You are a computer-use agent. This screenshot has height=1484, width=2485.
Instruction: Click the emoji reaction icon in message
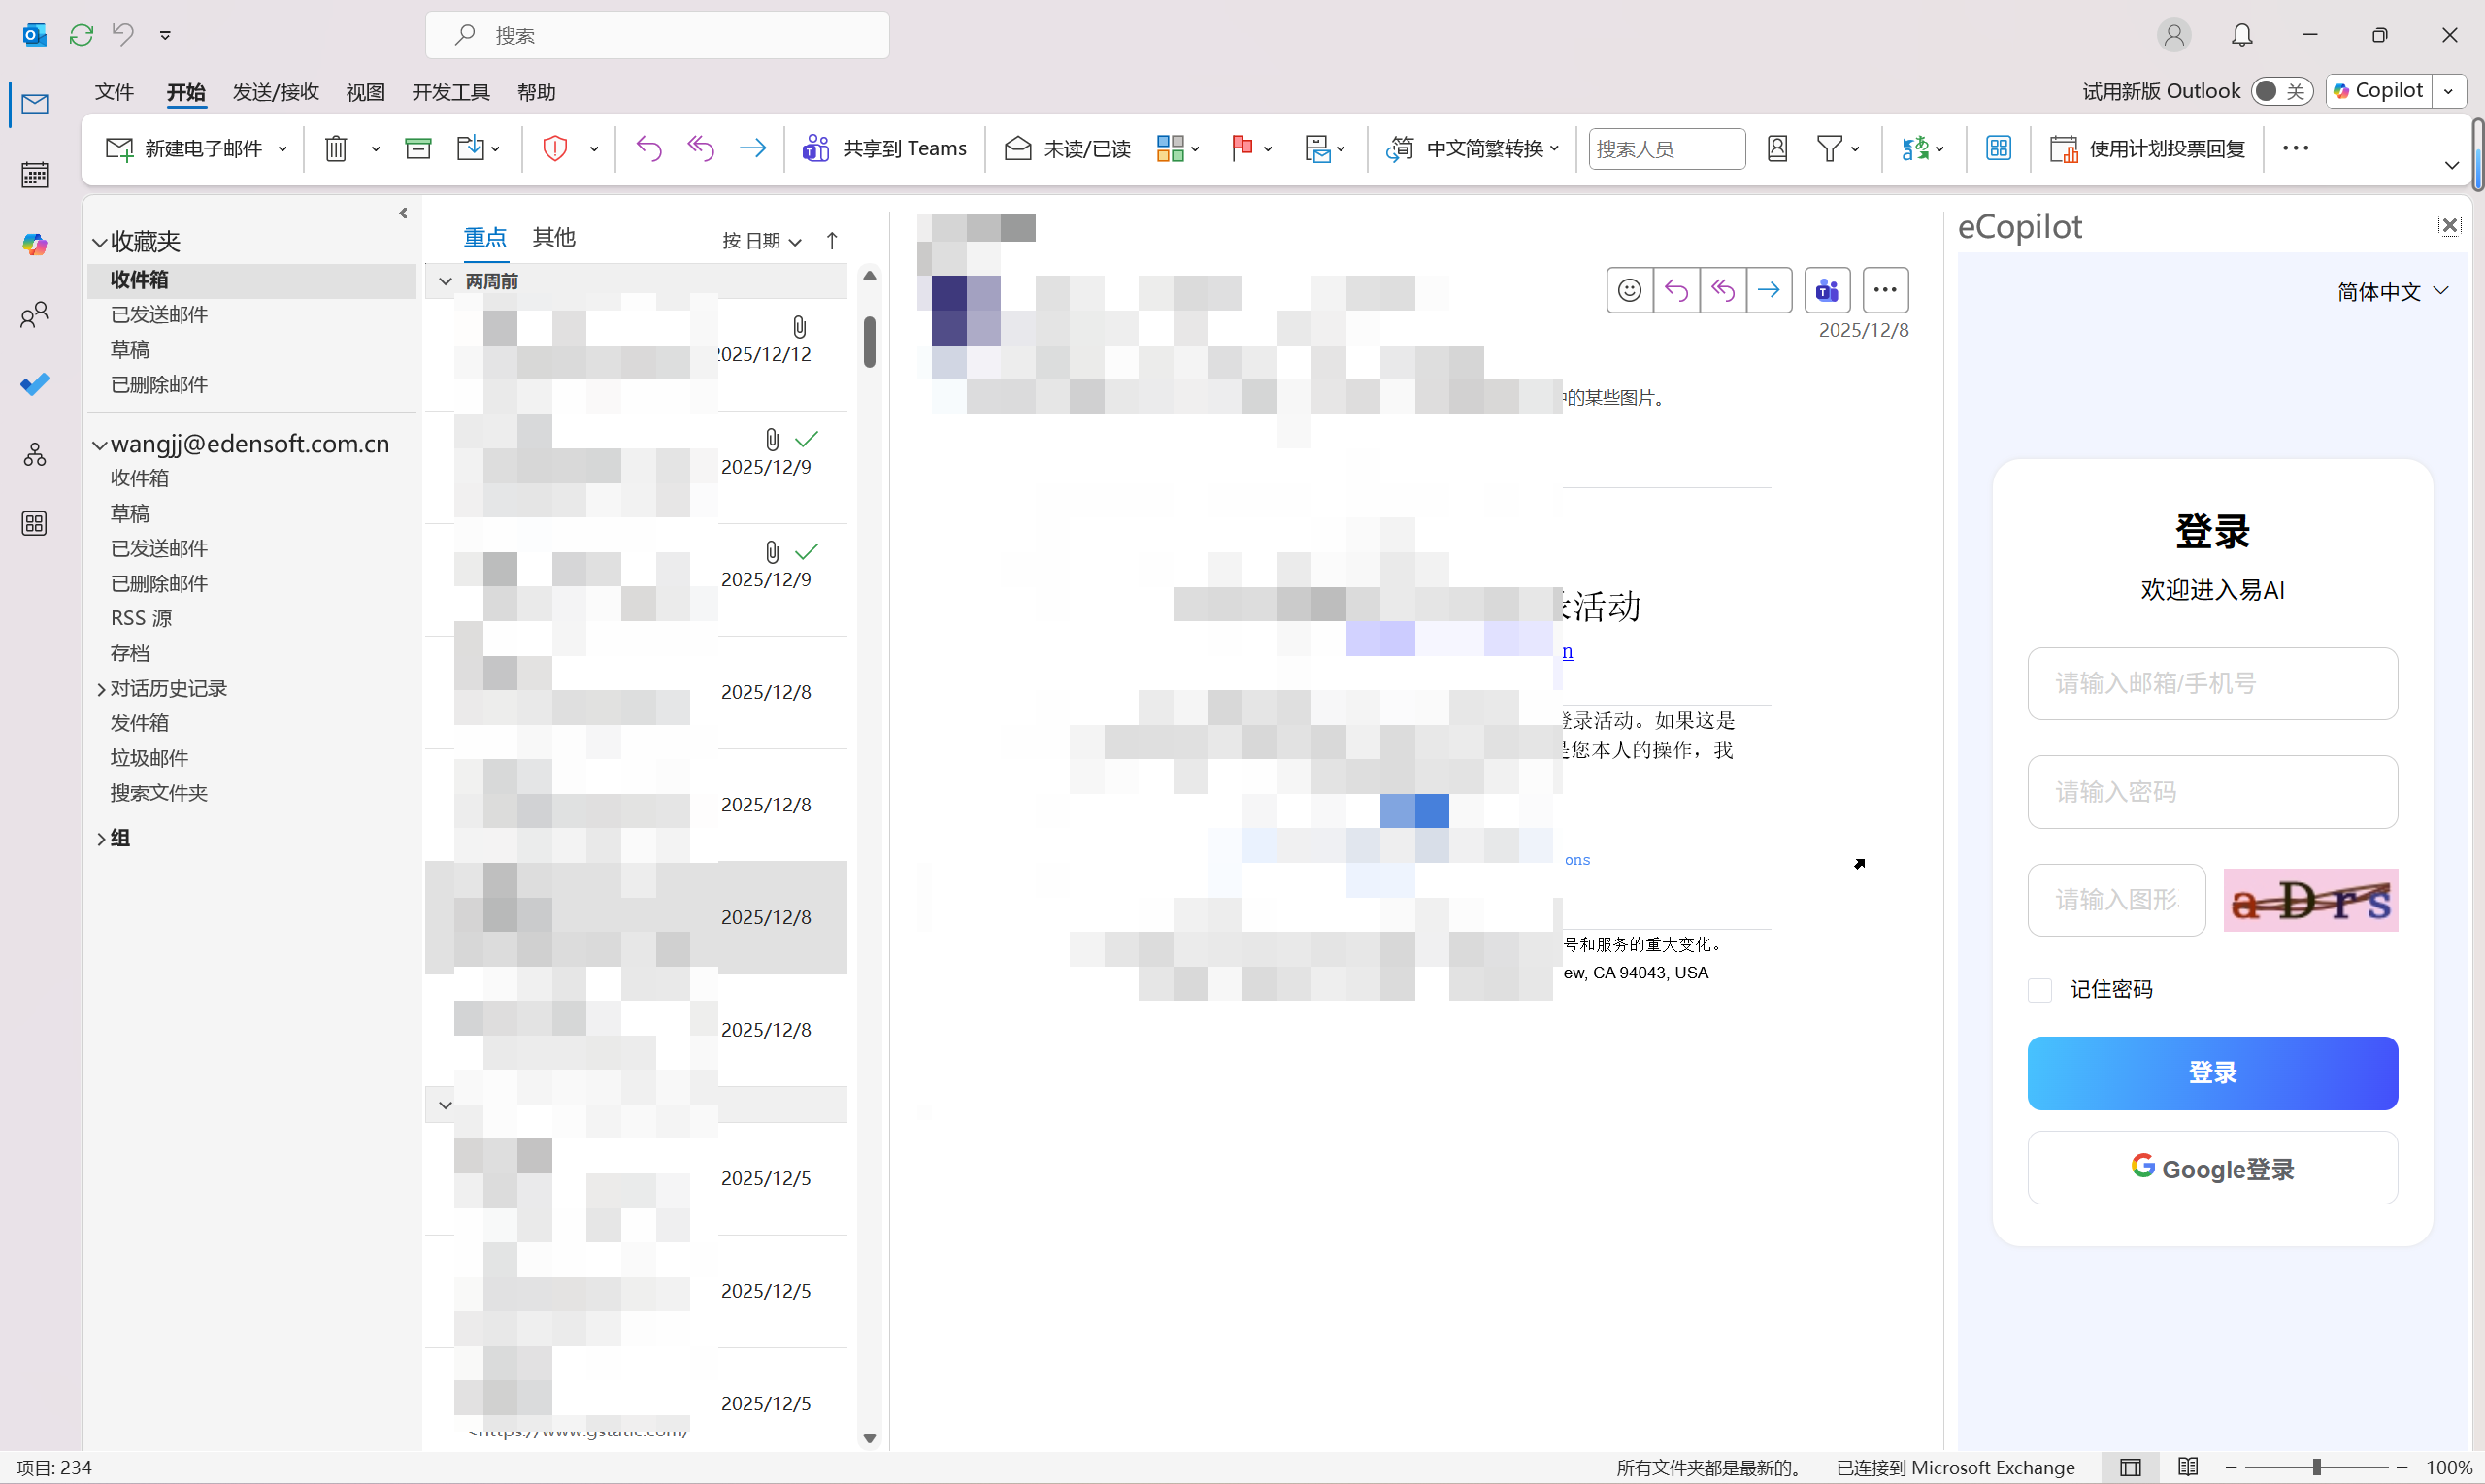coord(1629,290)
